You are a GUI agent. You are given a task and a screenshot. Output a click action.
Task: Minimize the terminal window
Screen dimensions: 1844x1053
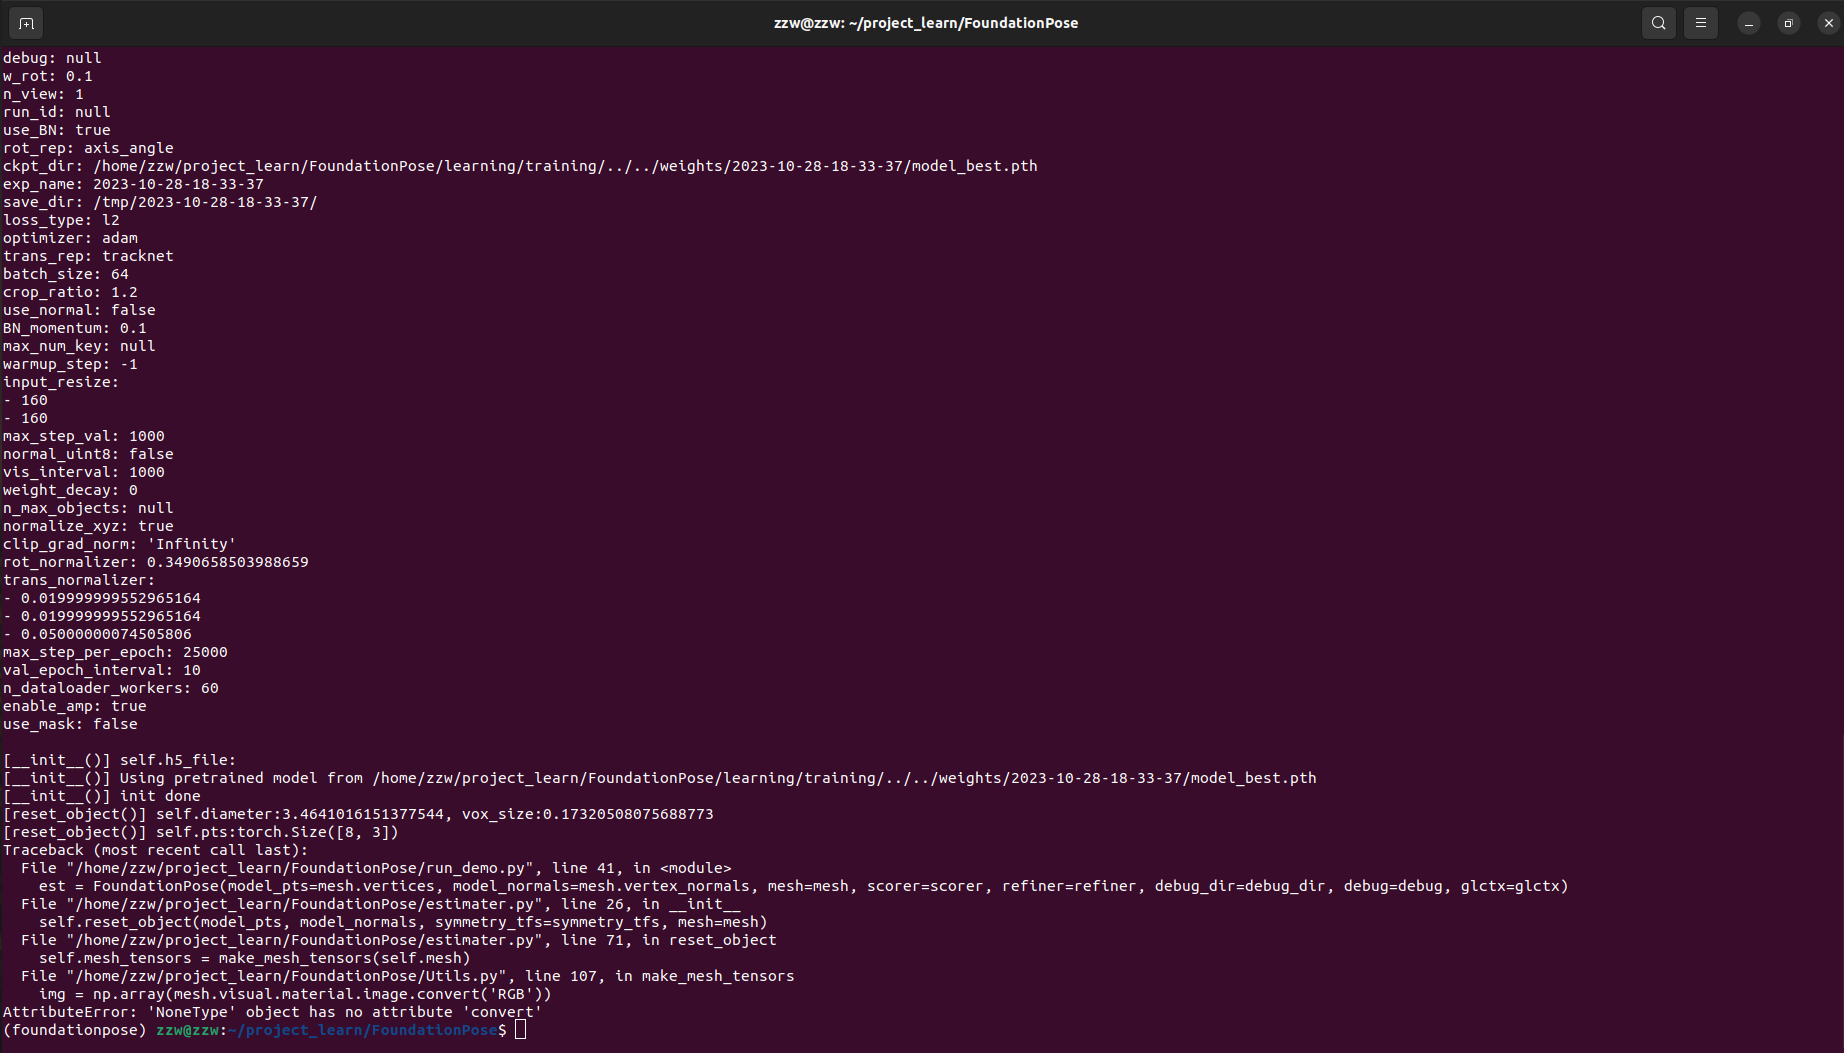[x=1748, y=23]
